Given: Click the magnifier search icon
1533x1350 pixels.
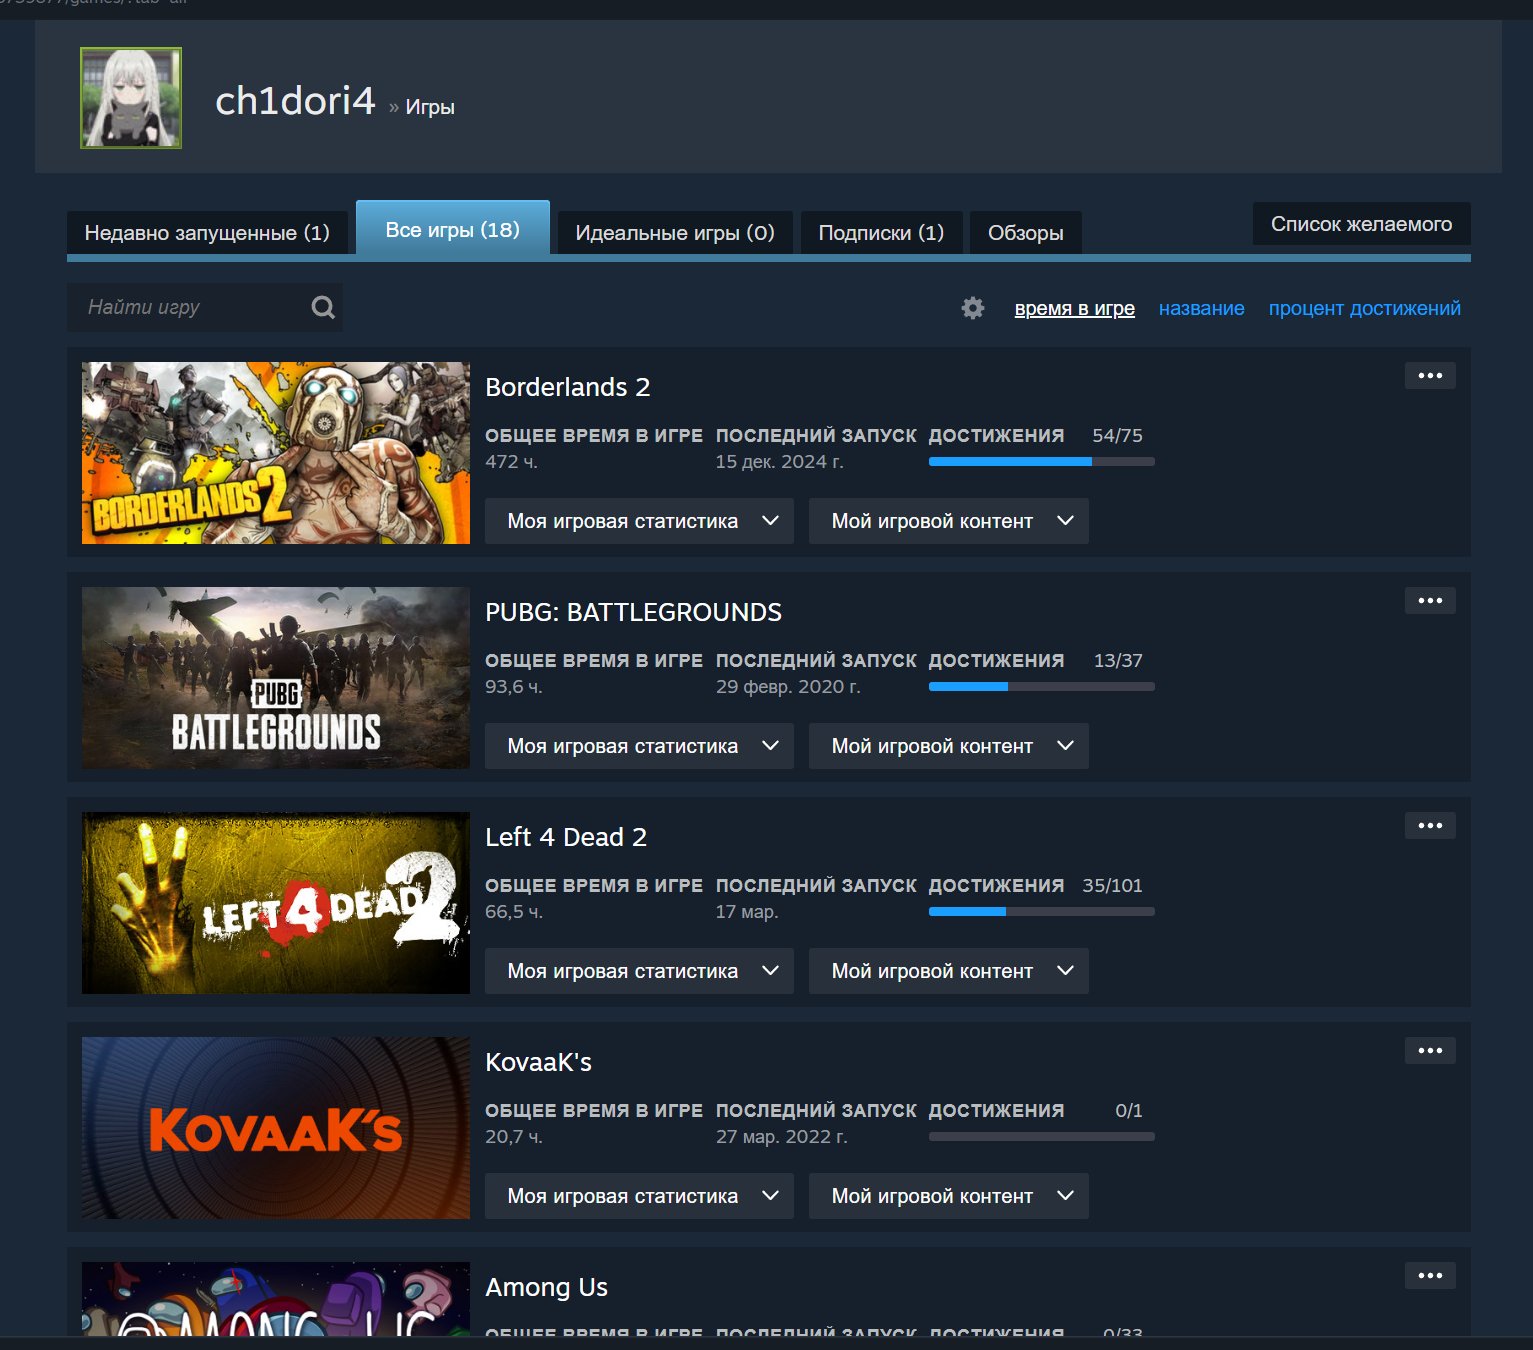Looking at the screenshot, I should tap(322, 307).
